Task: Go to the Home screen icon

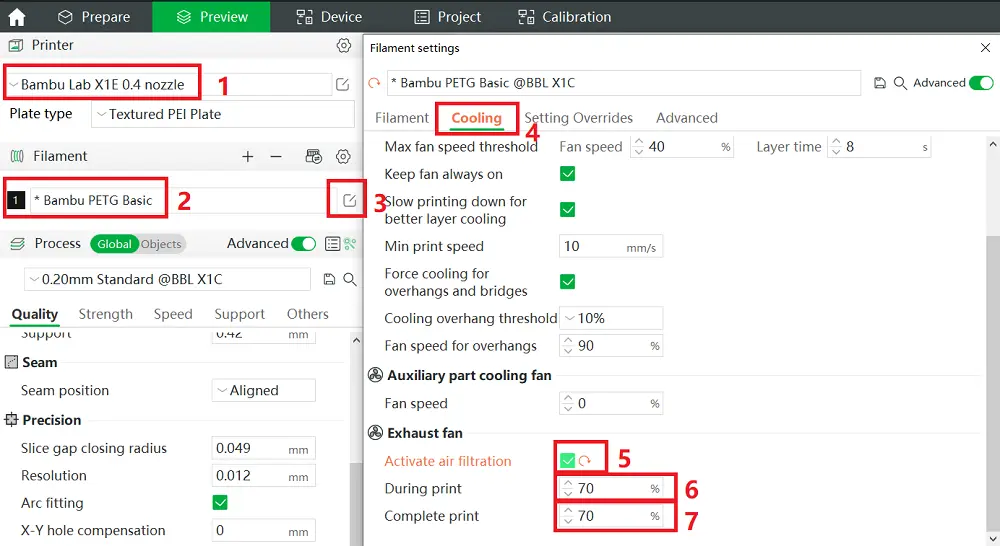Action: point(17,17)
